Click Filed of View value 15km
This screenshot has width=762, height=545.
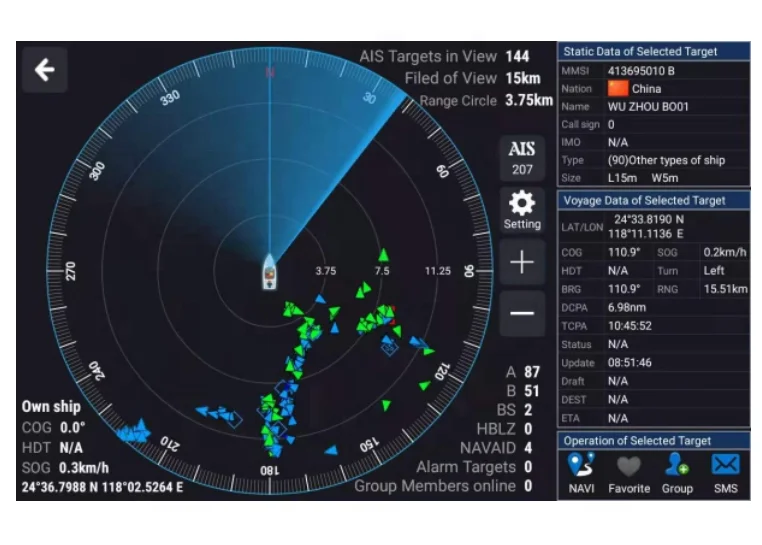pos(522,78)
